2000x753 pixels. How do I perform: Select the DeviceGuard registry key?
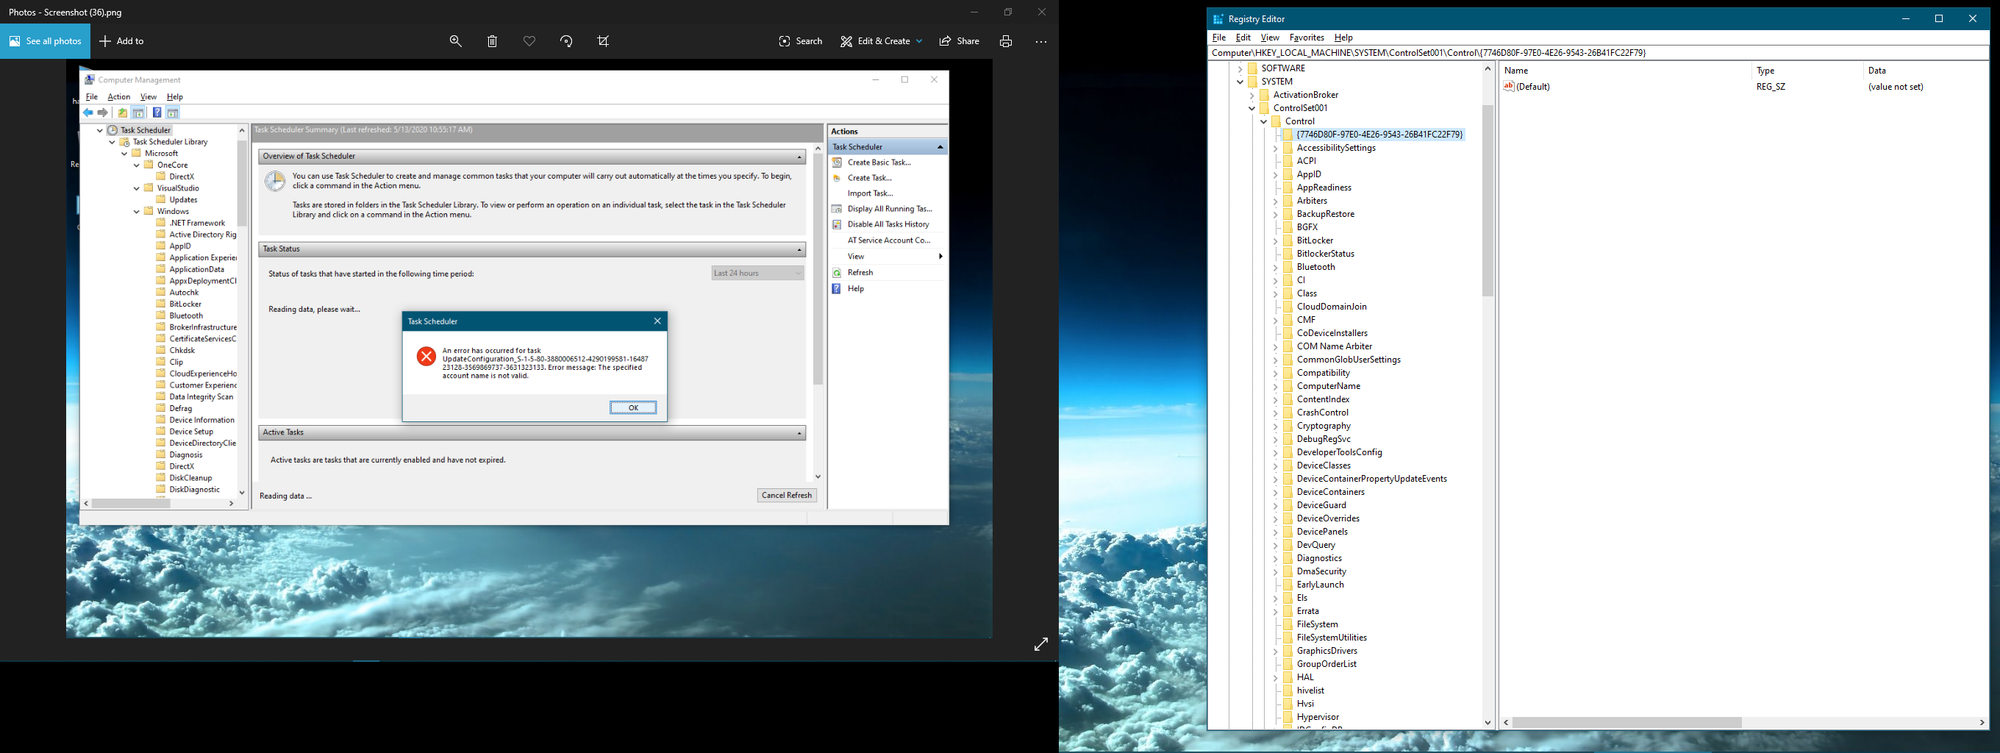1321,505
